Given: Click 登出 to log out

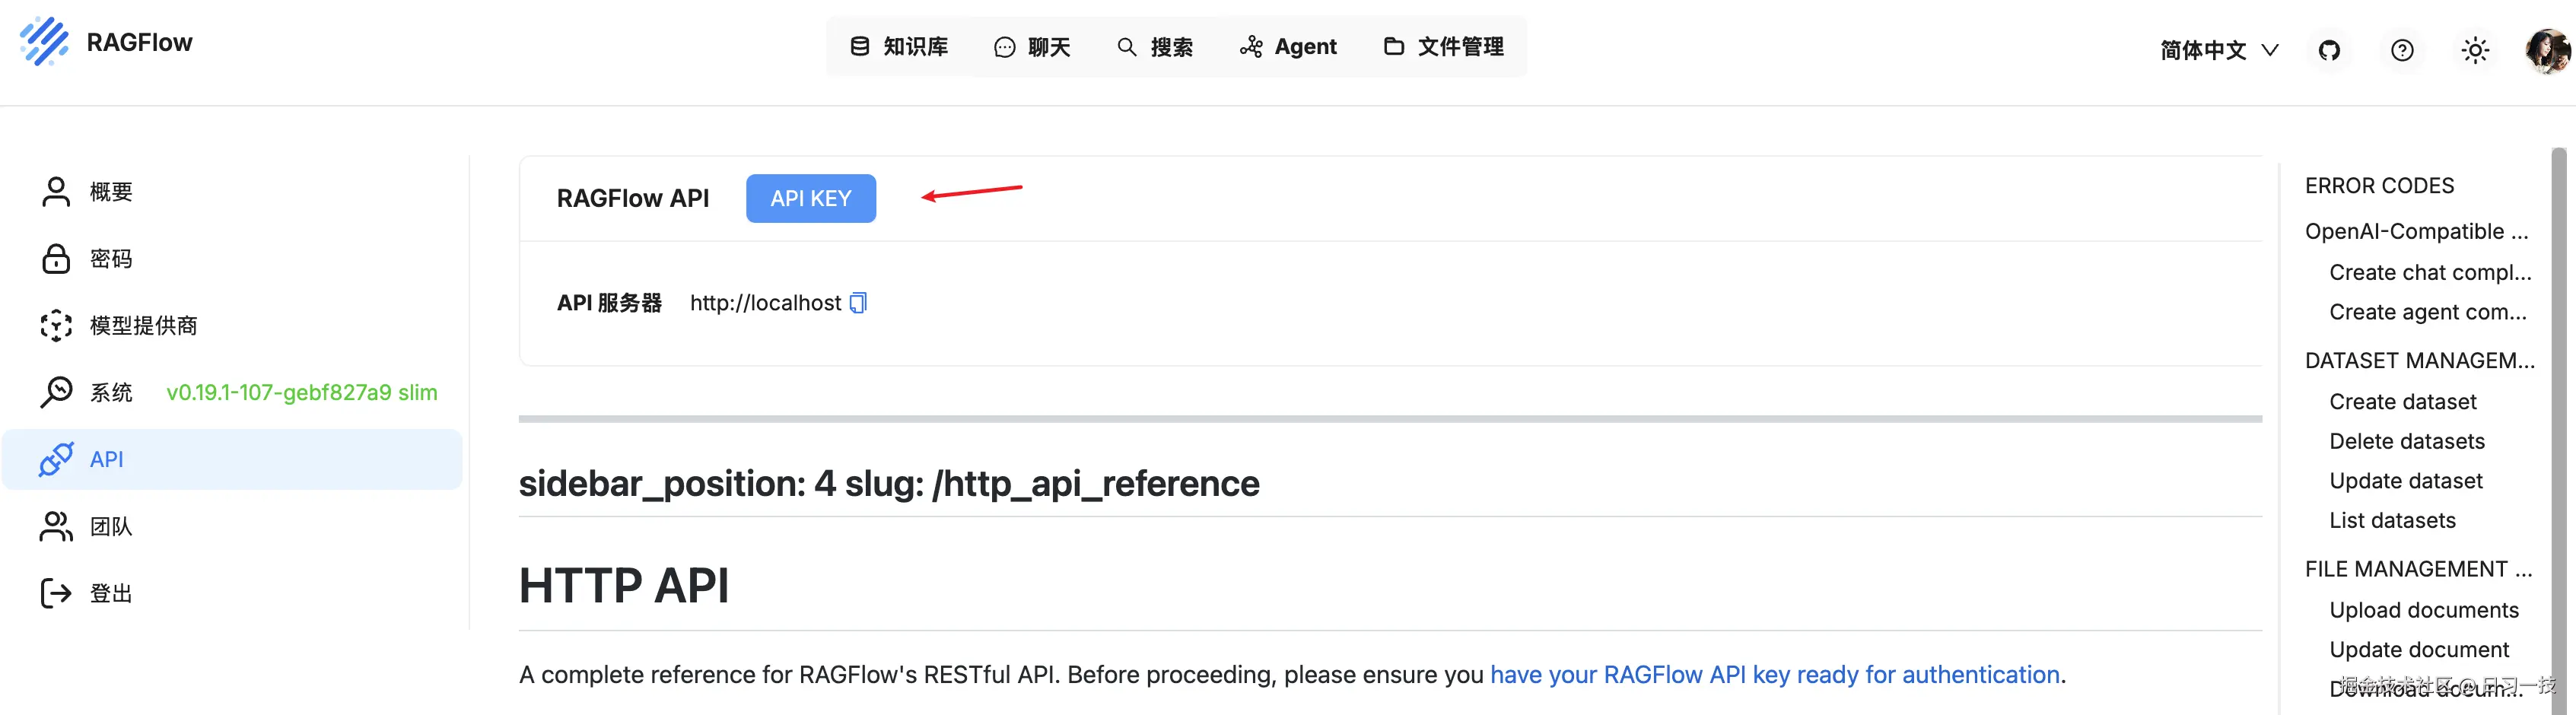Looking at the screenshot, I should pos(110,592).
